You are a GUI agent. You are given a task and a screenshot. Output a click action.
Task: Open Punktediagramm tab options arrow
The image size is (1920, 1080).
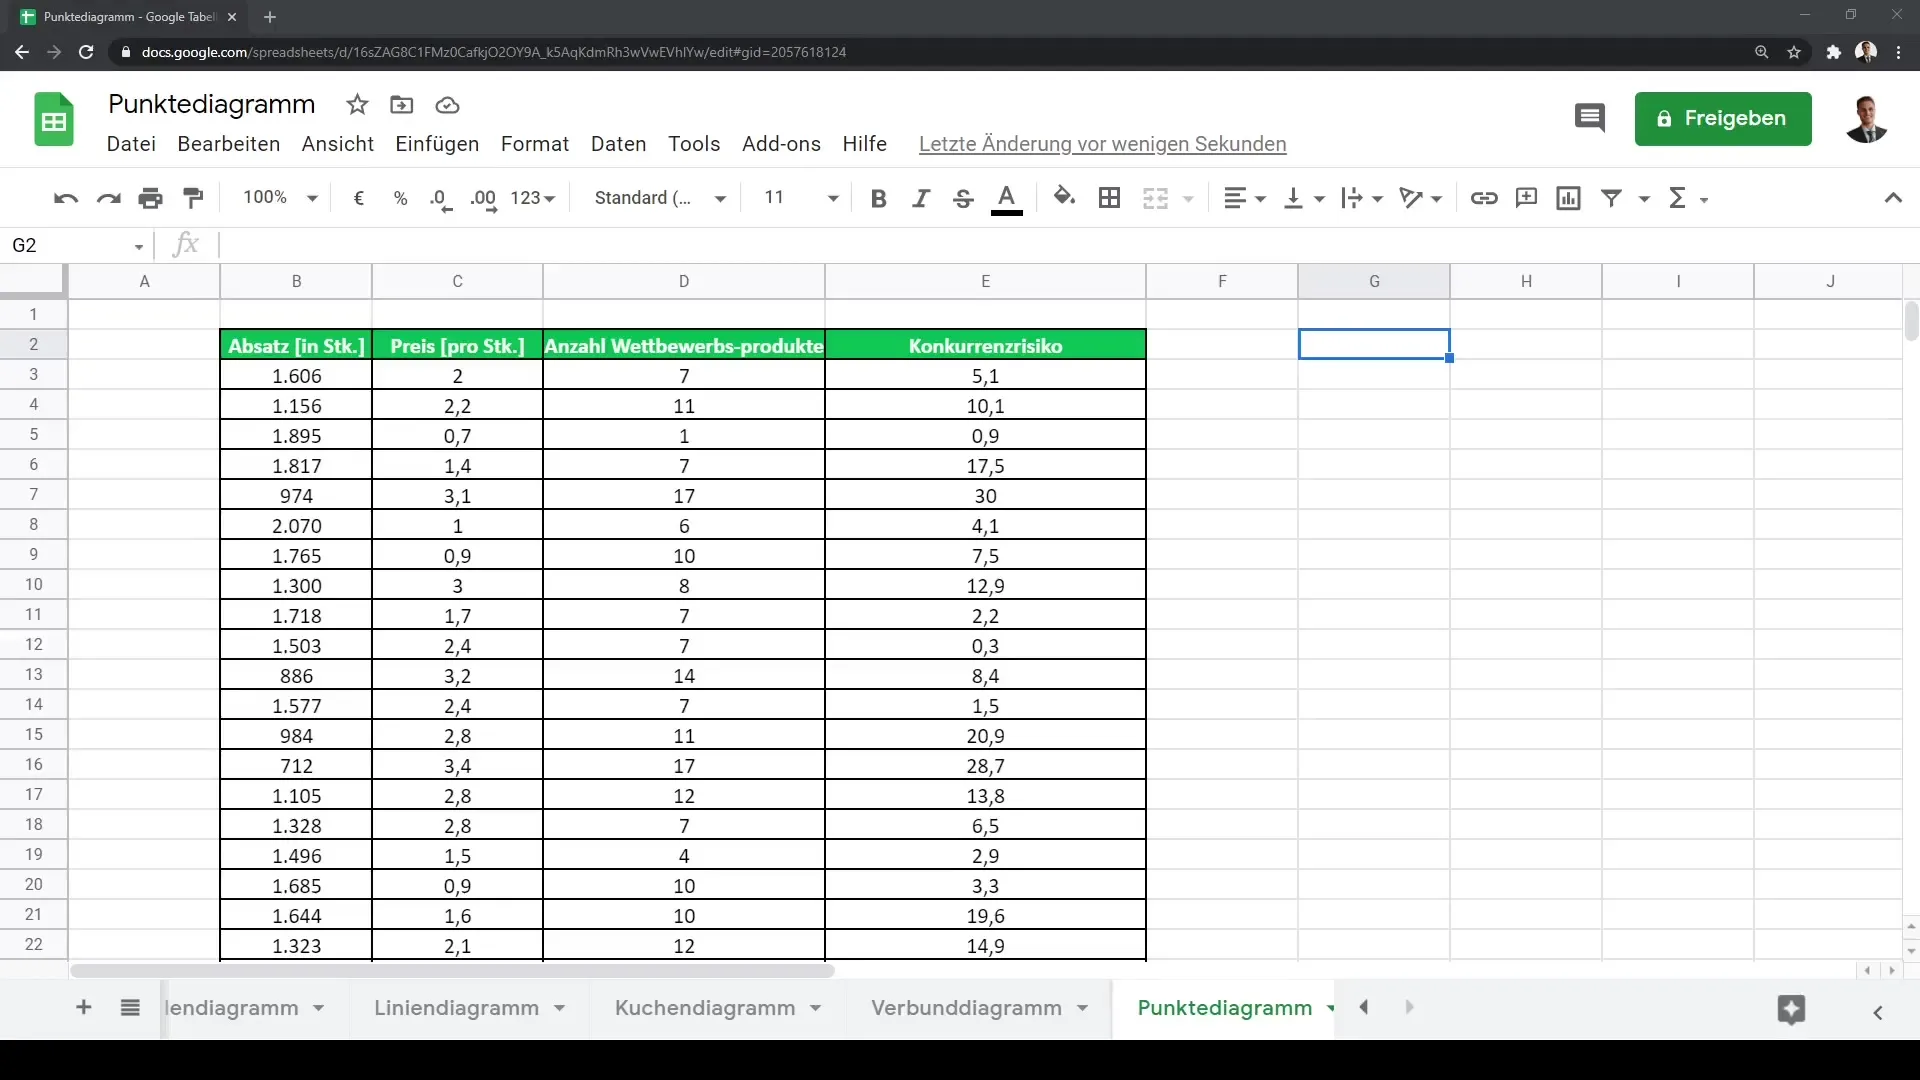coord(1331,1009)
